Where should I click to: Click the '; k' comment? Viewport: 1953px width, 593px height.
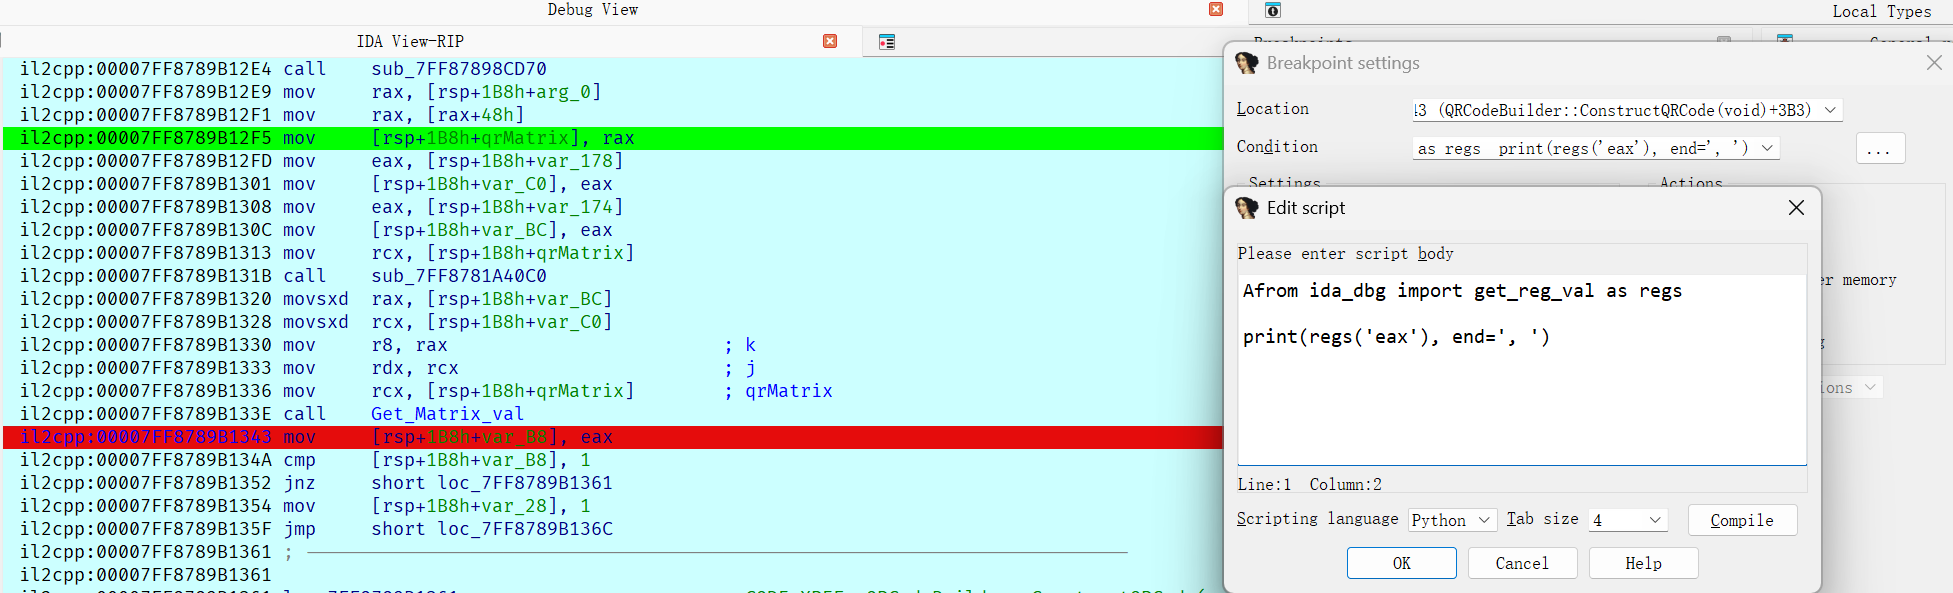pos(740,345)
